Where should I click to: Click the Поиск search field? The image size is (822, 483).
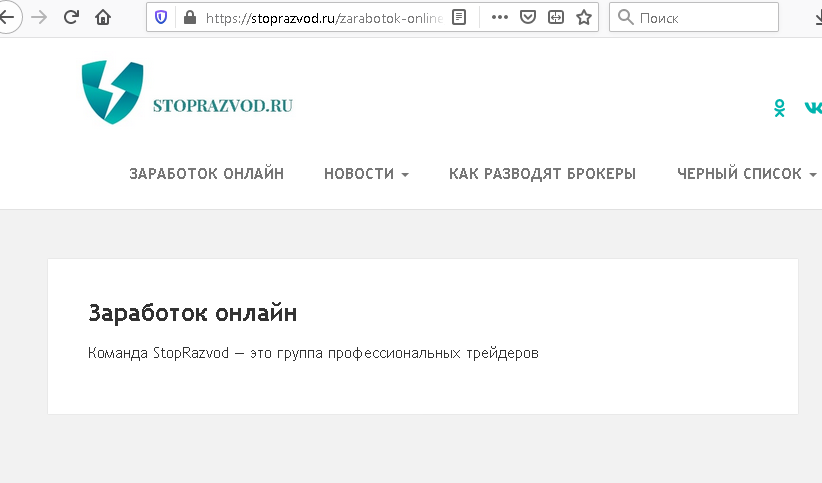[702, 17]
